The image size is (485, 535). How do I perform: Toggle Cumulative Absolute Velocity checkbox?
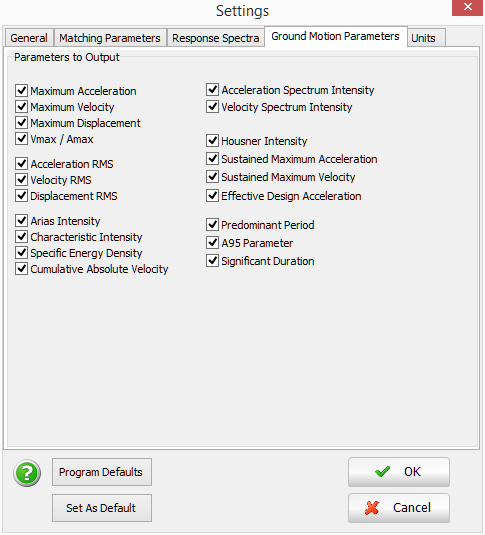pos(22,269)
